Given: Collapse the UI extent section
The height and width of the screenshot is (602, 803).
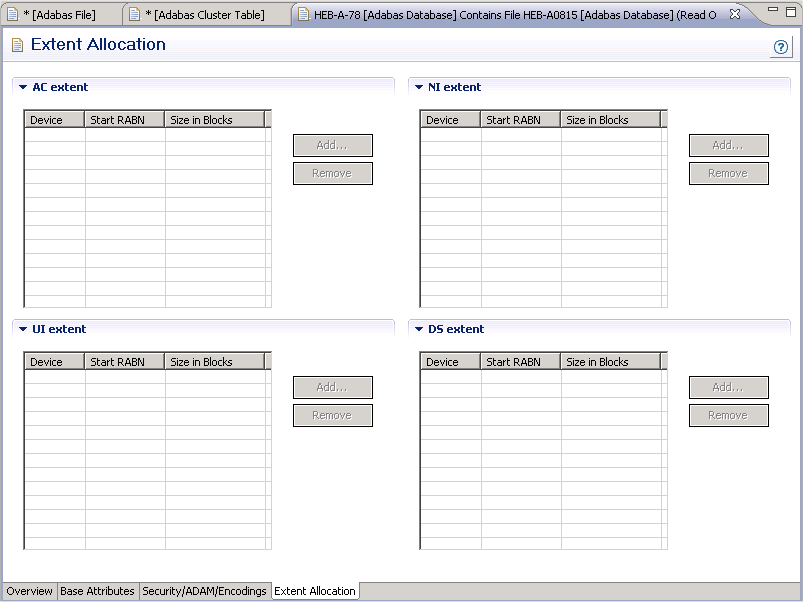Looking at the screenshot, I should pos(22,330).
